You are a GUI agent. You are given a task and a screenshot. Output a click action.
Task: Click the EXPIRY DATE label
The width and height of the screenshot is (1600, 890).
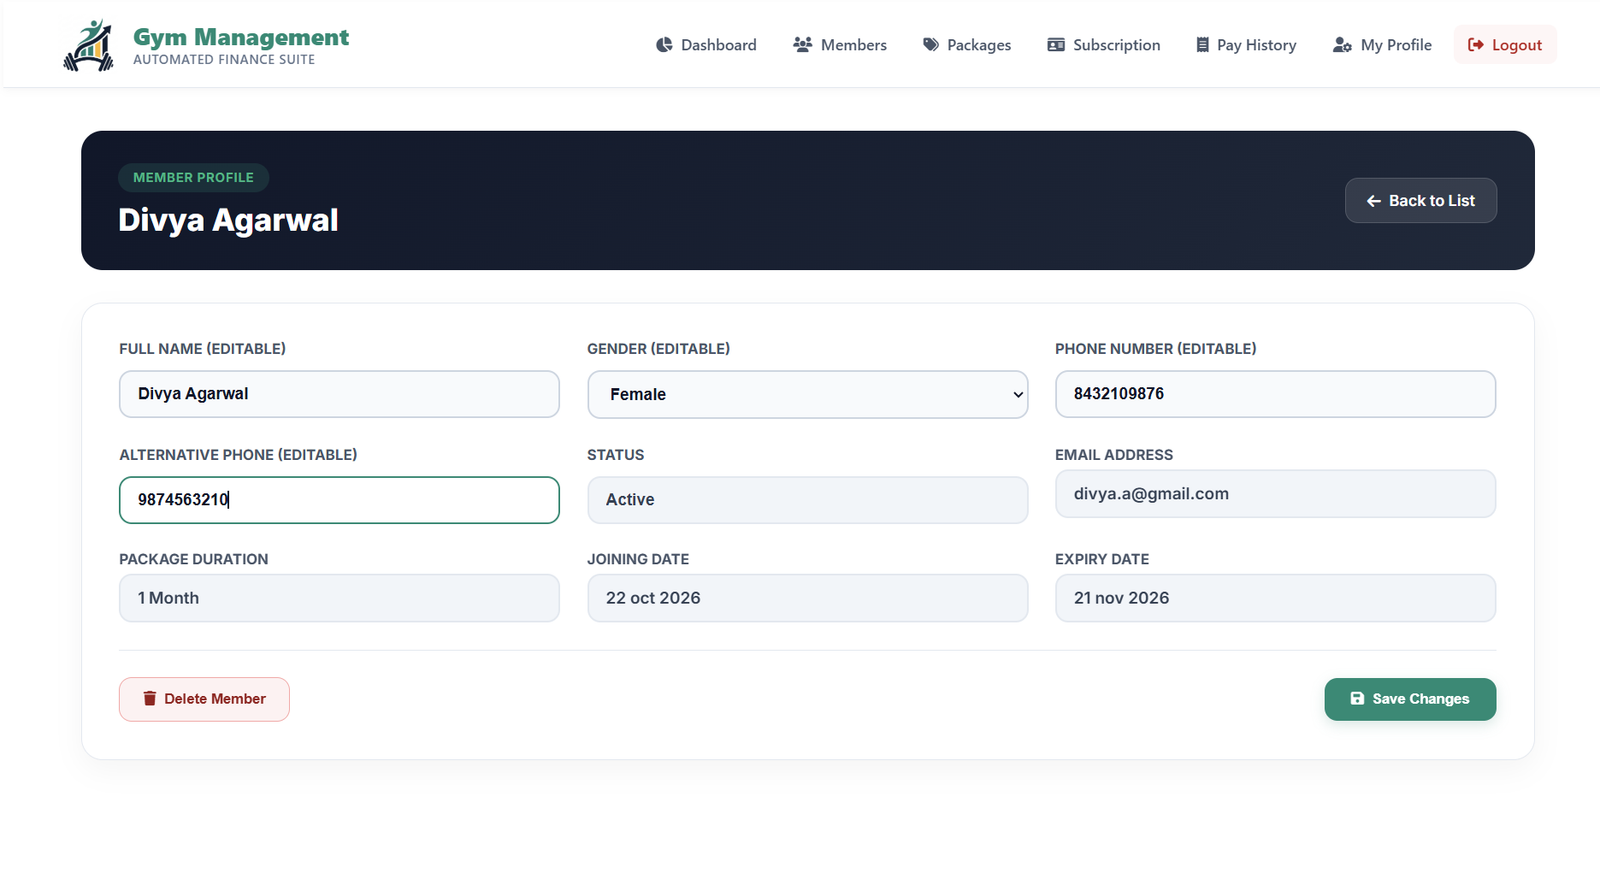point(1102,559)
